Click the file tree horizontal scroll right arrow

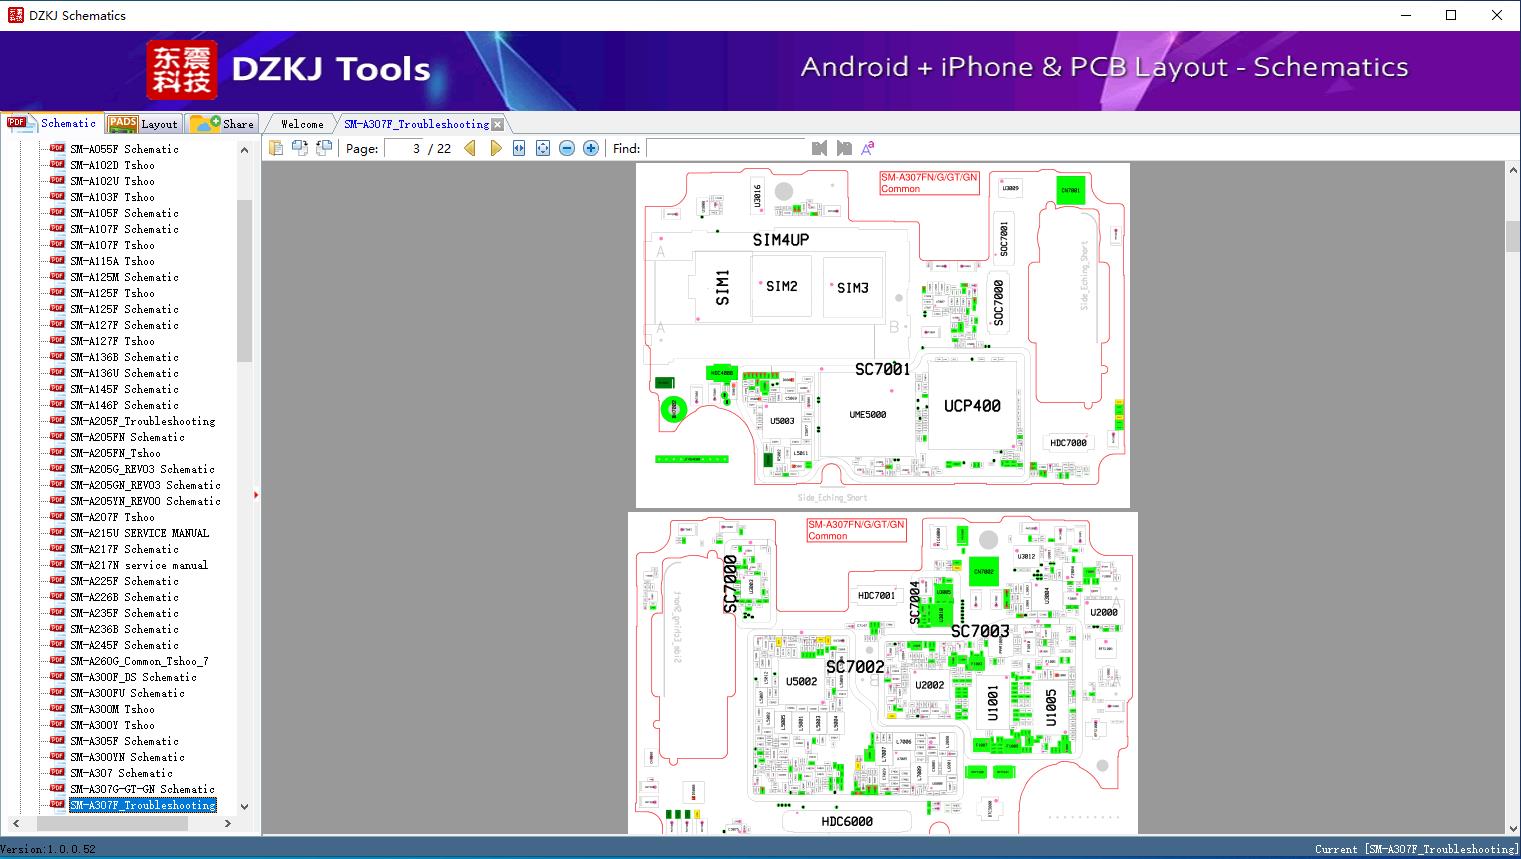point(228,824)
